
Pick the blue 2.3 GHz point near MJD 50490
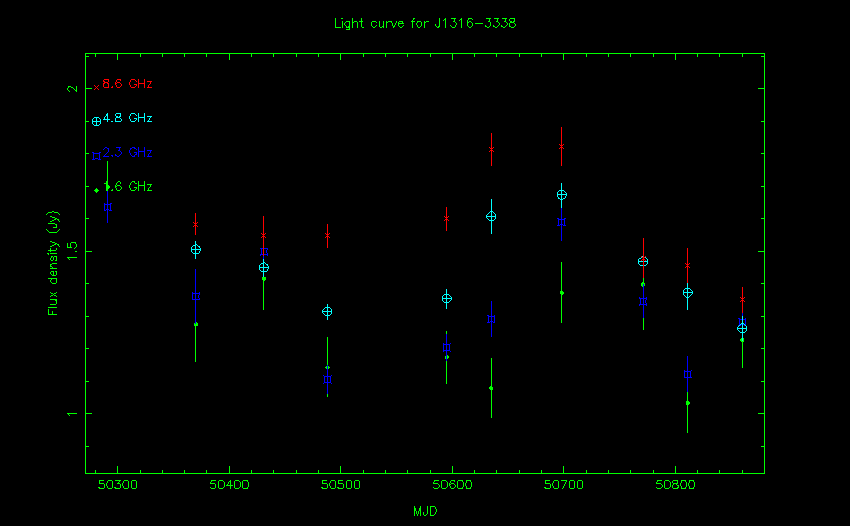(x=327, y=380)
